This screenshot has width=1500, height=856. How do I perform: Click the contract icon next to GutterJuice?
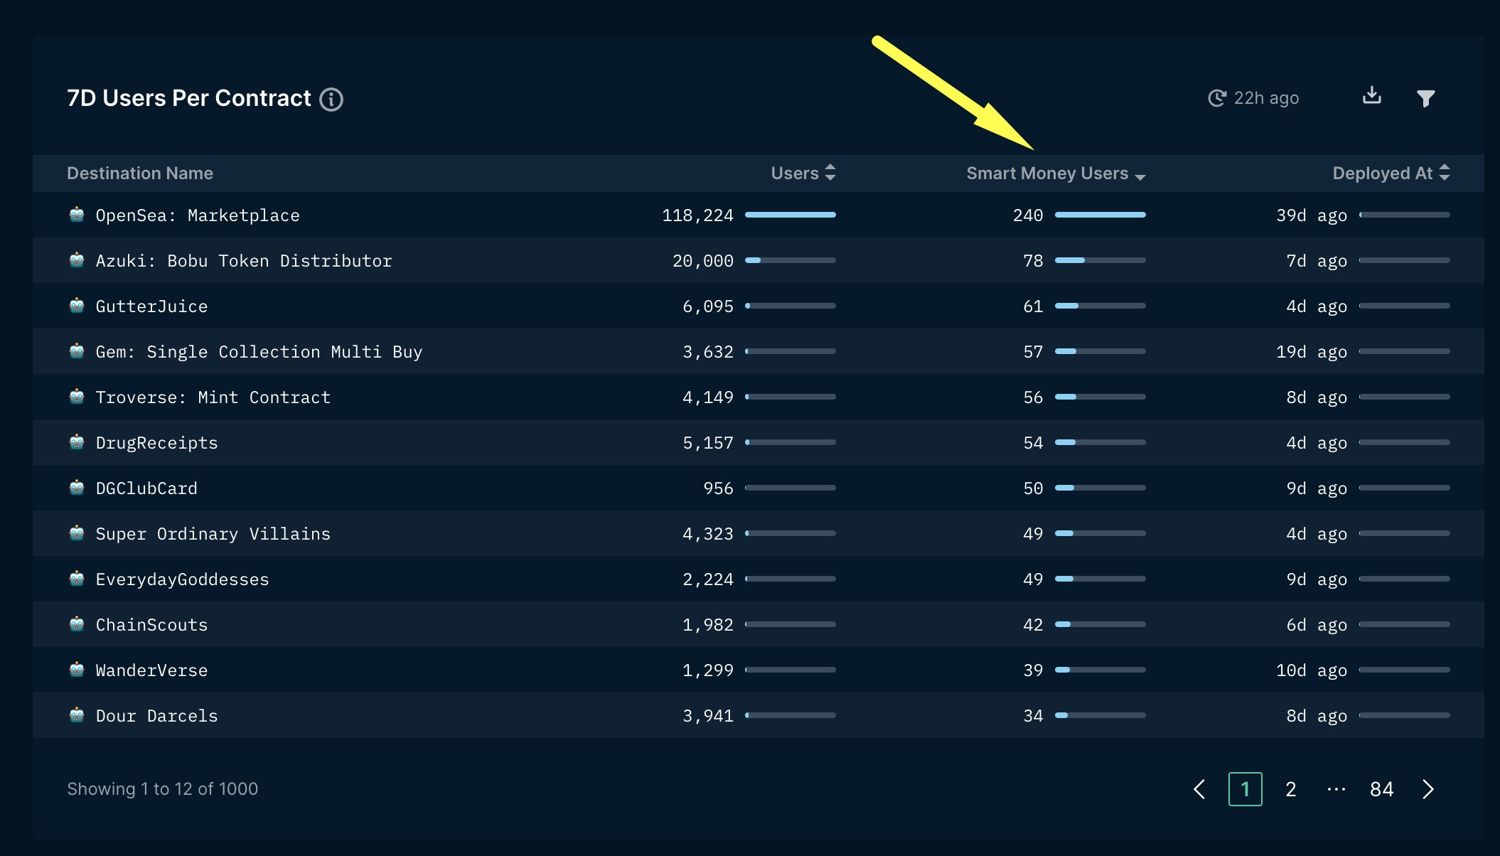77,305
